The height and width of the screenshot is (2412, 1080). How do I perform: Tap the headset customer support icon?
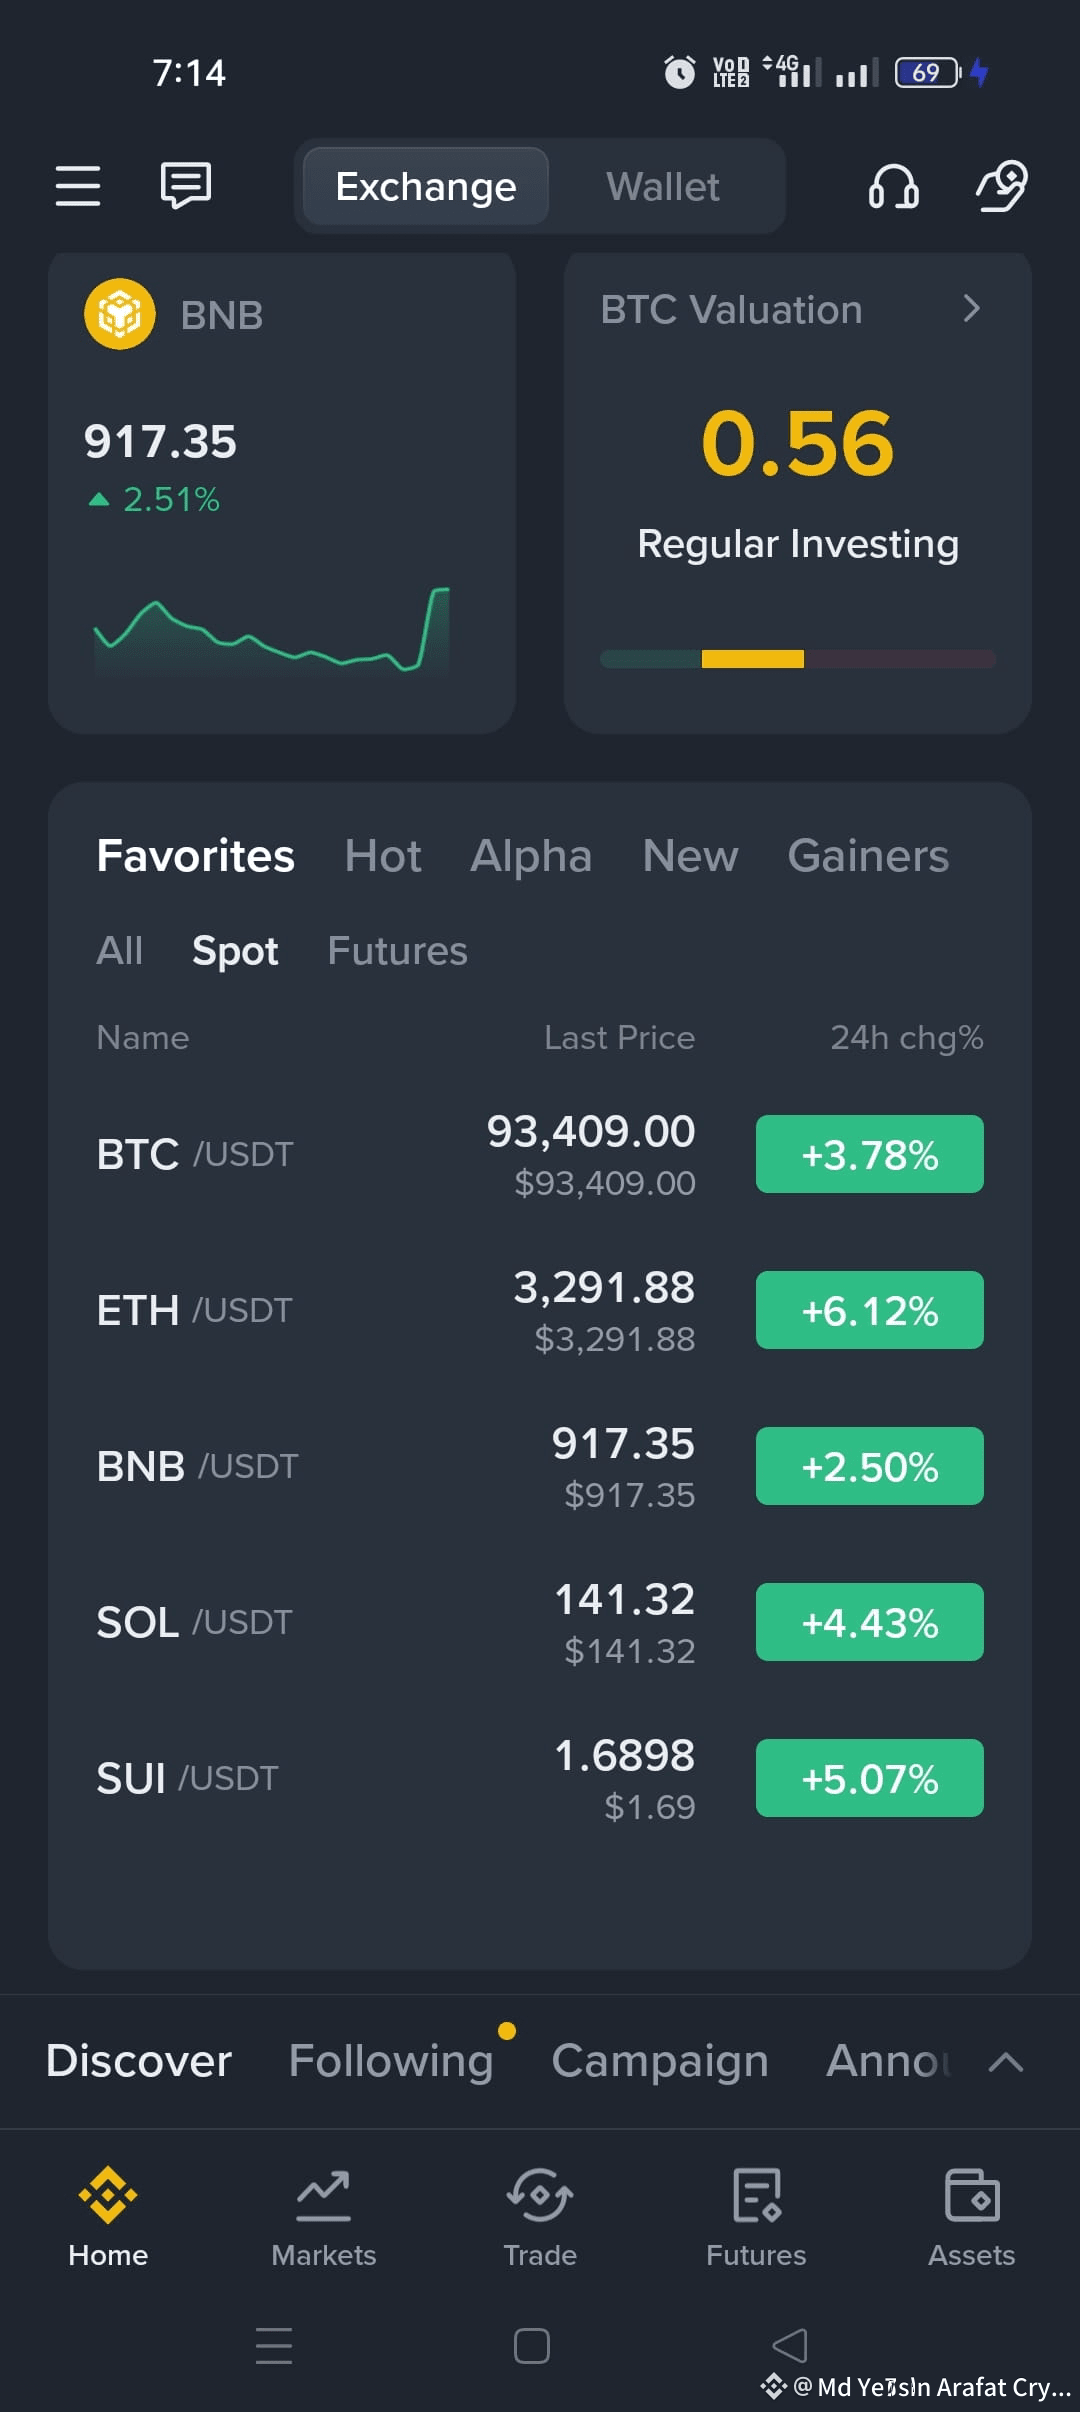coord(893,186)
